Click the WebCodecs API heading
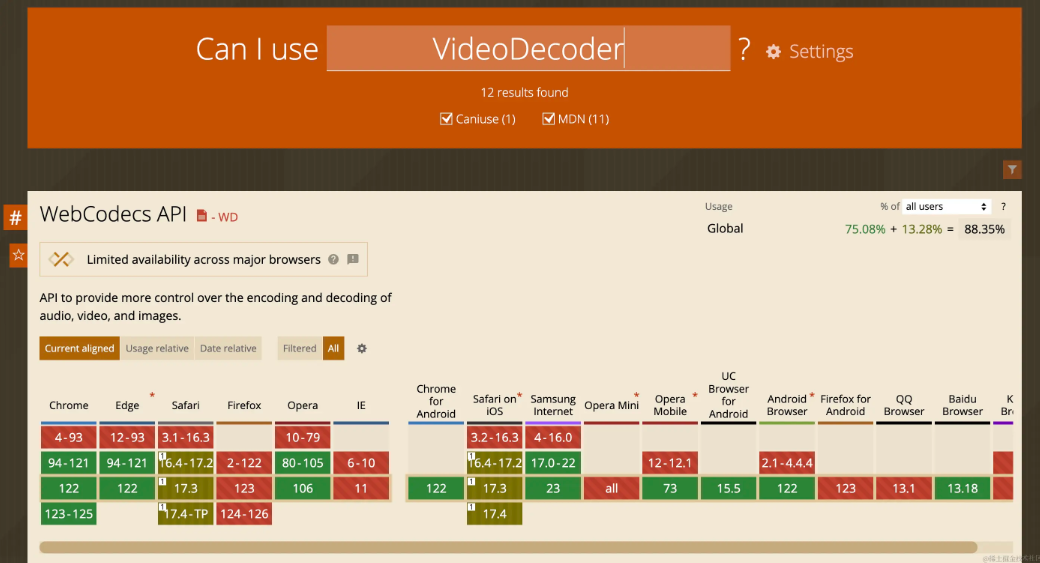Screen dimensions: 1040x563 113,214
